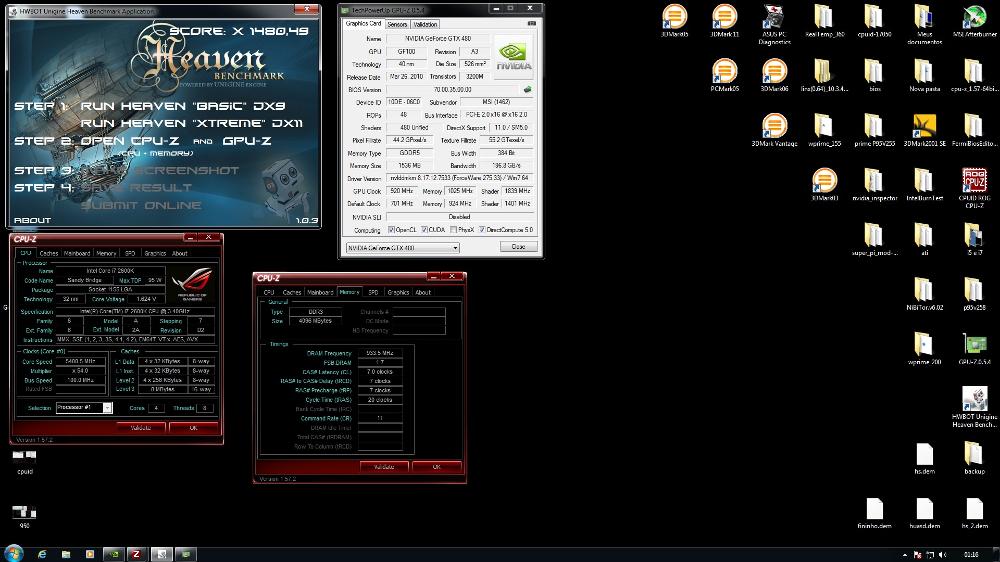Screen dimensions: 1000x562
Task: Open CPU tab in right CPU-Z window
Action: tap(269, 292)
